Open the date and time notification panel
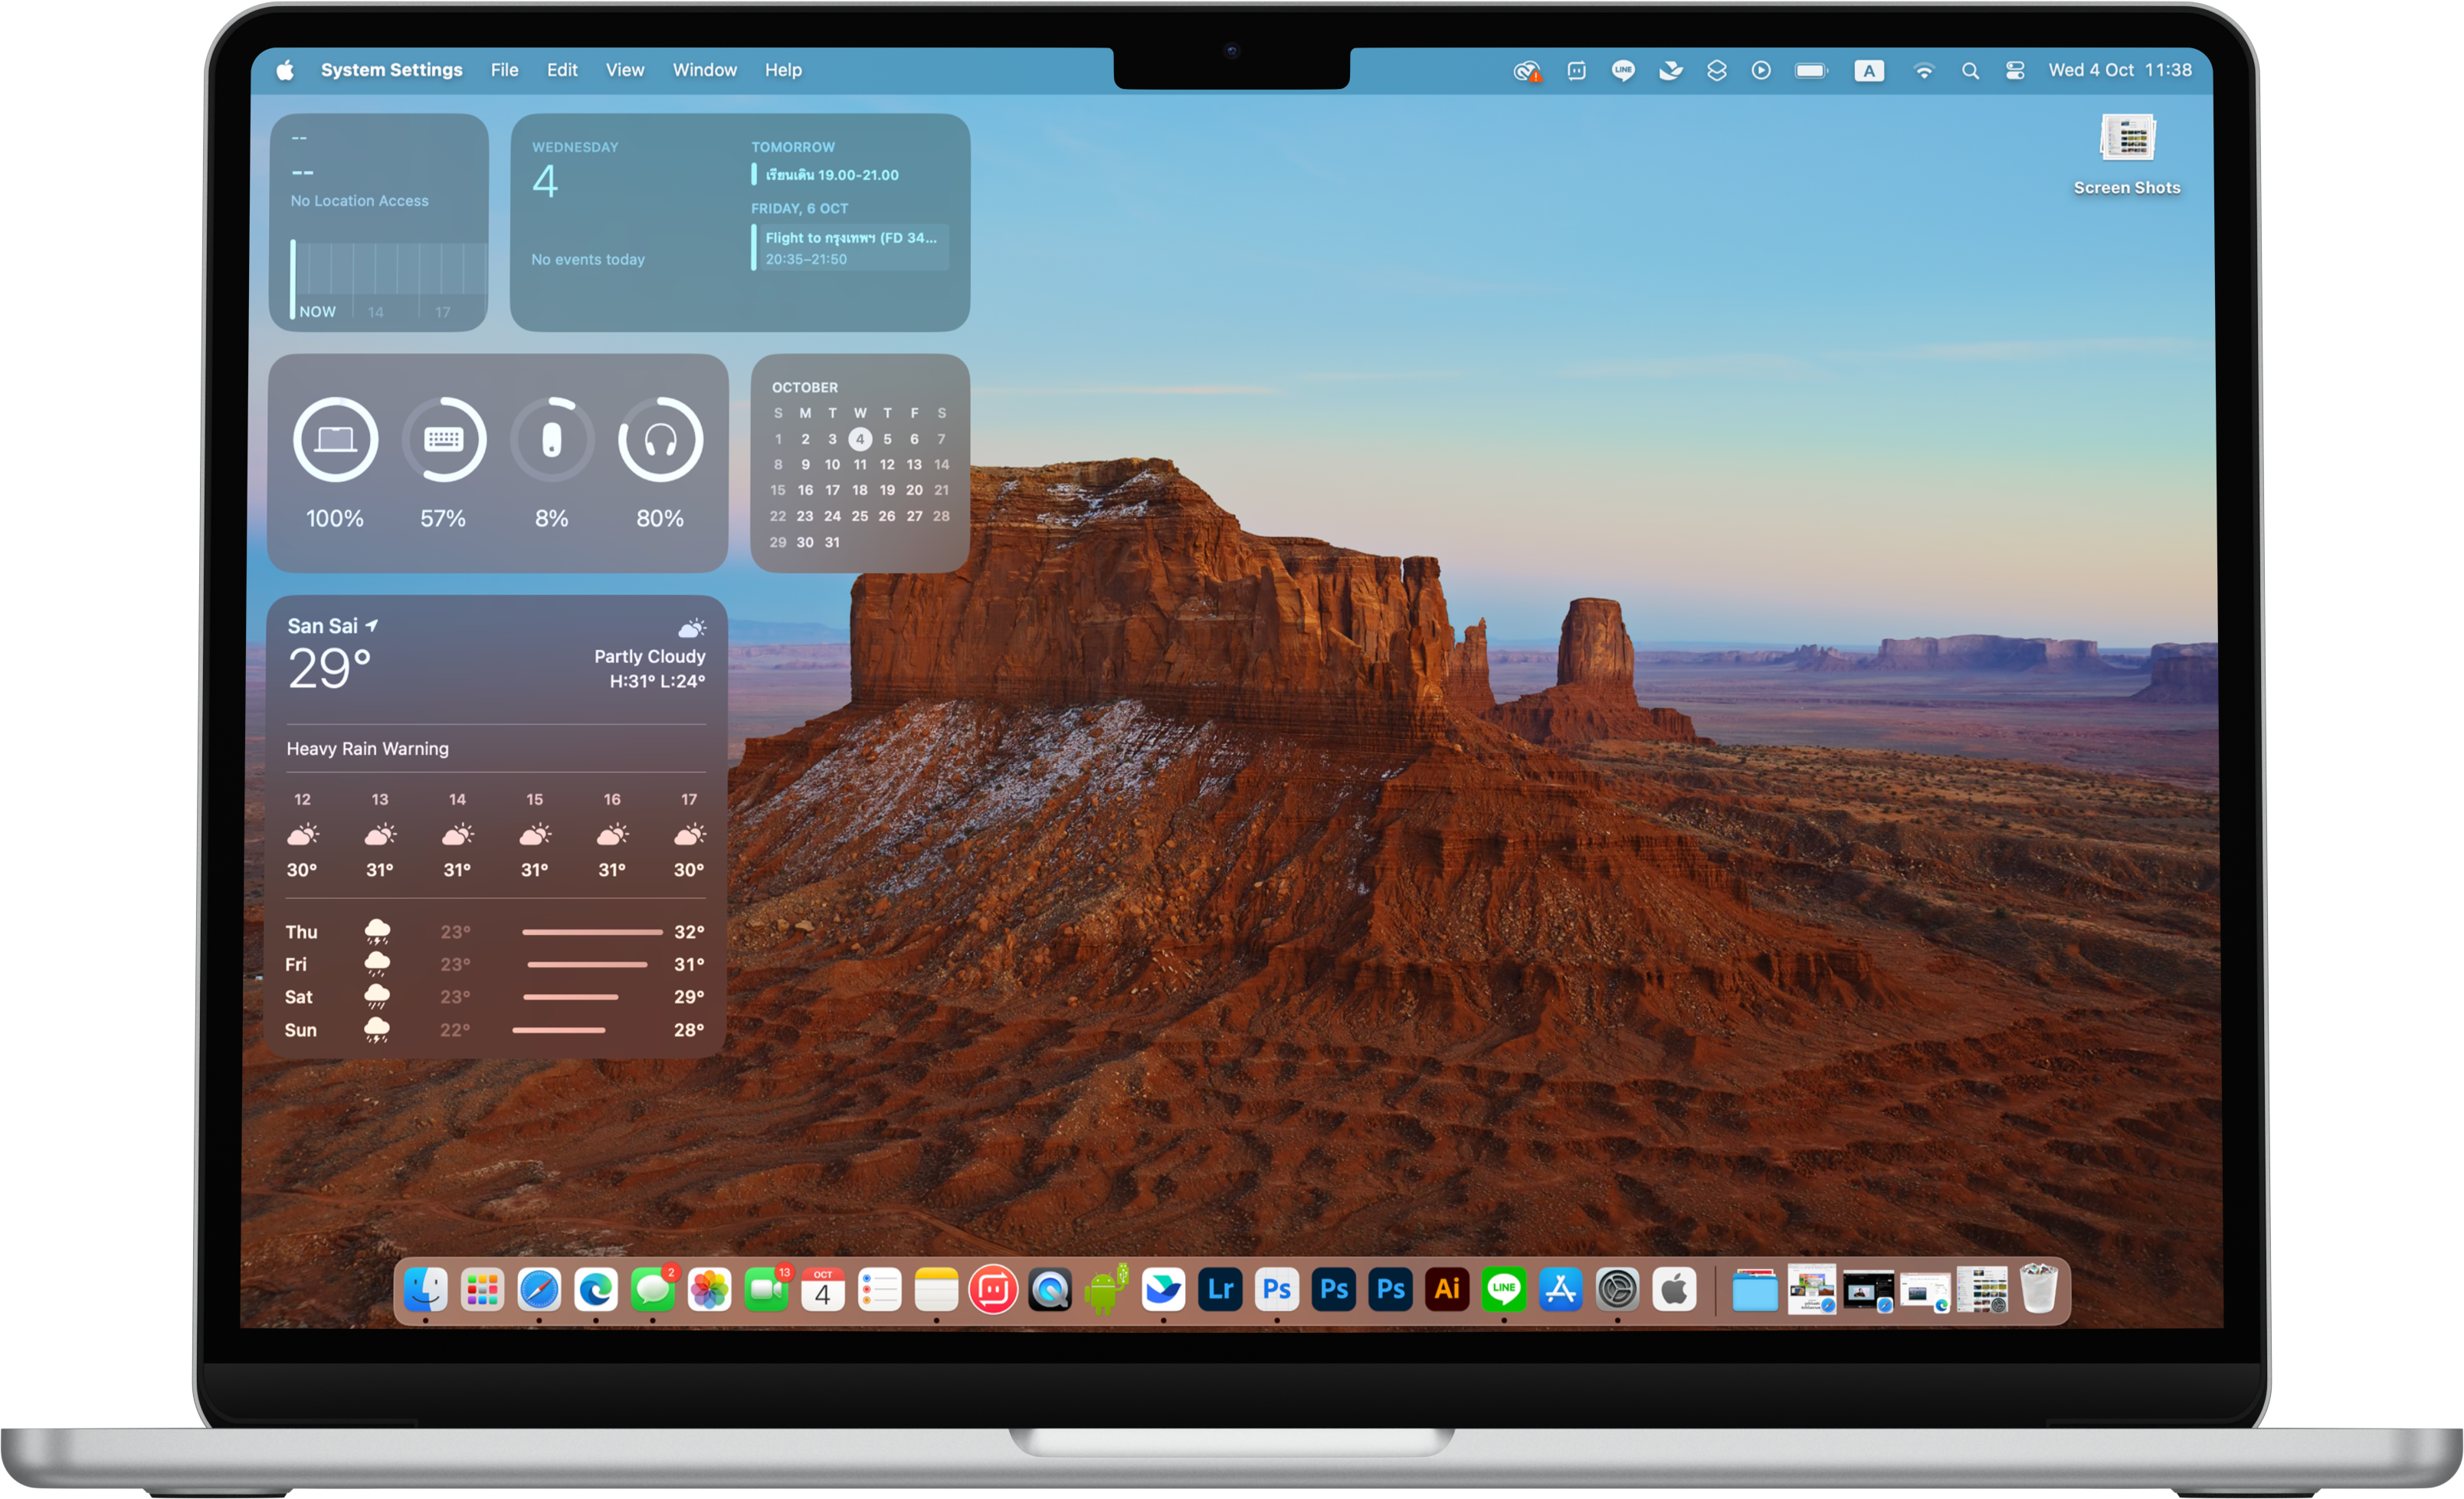 click(2119, 71)
